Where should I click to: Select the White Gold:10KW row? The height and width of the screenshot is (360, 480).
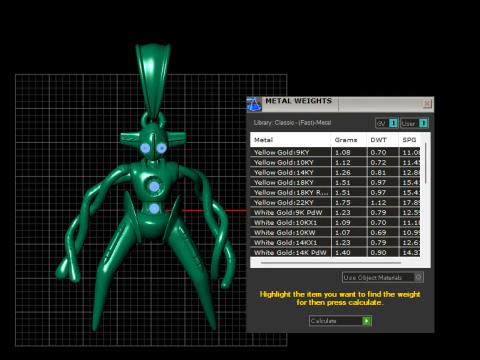pos(335,232)
